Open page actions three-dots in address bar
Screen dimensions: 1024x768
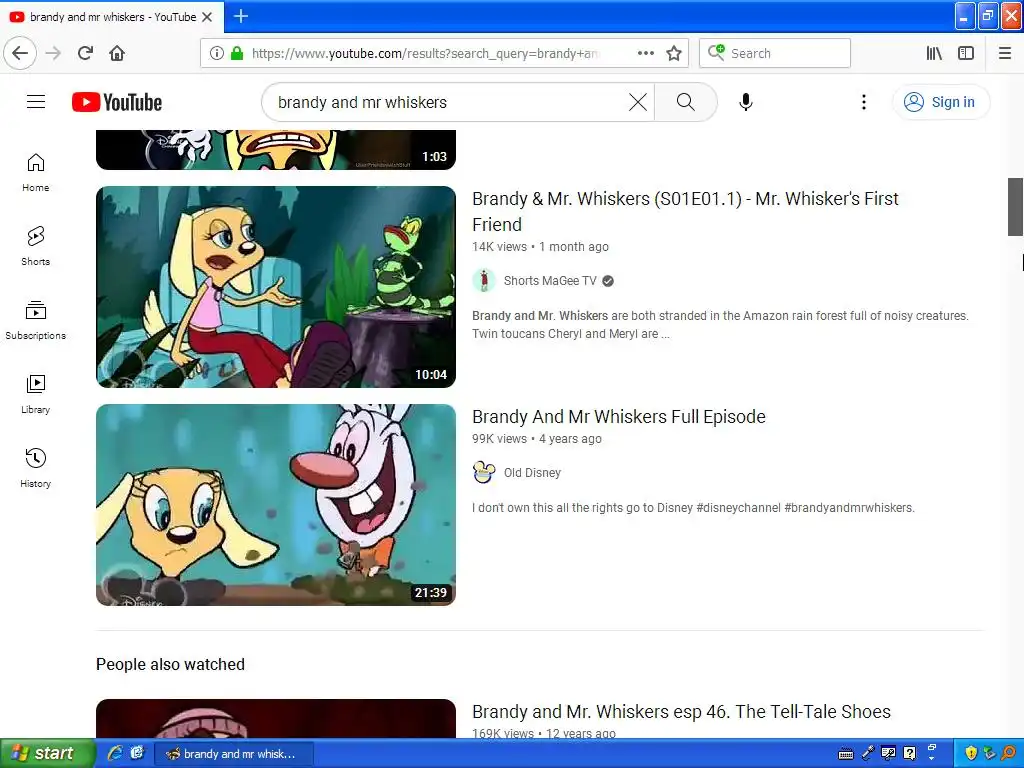(x=646, y=53)
